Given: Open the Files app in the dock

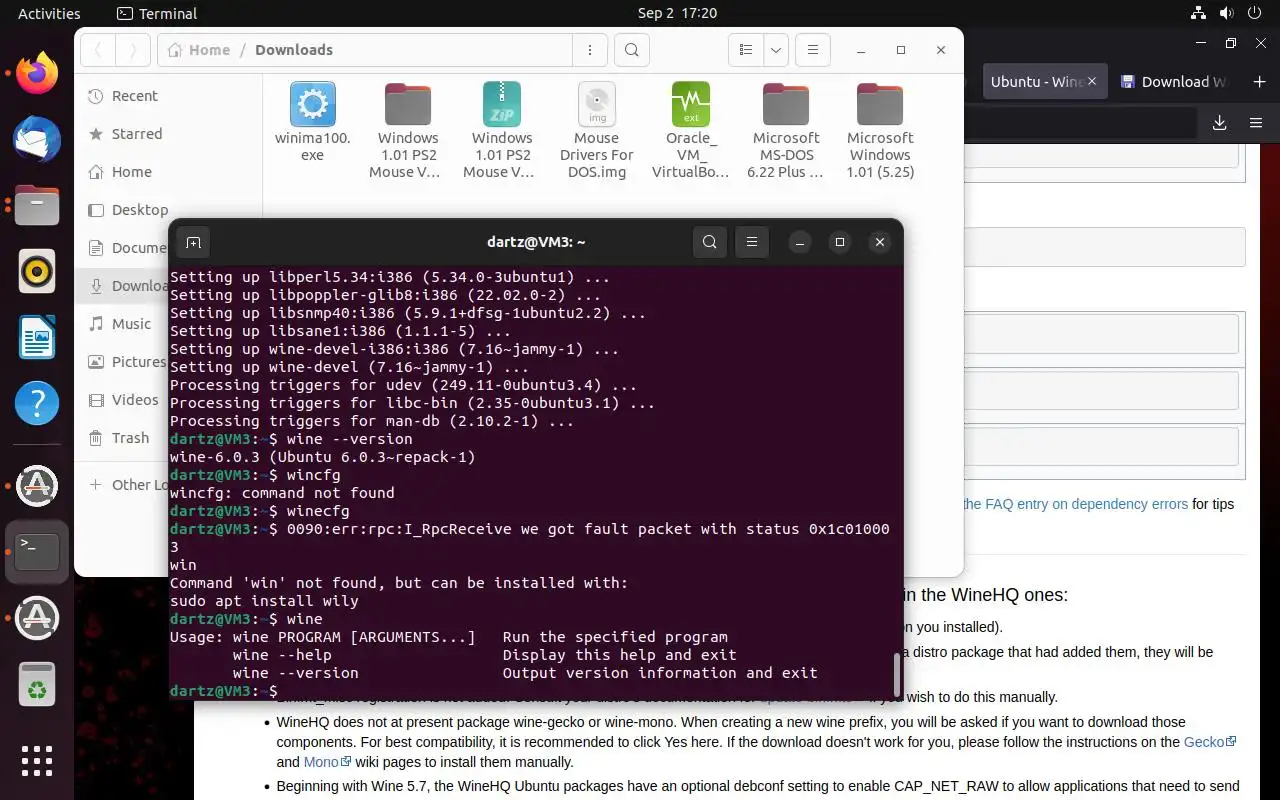Looking at the screenshot, I should pos(37,205).
